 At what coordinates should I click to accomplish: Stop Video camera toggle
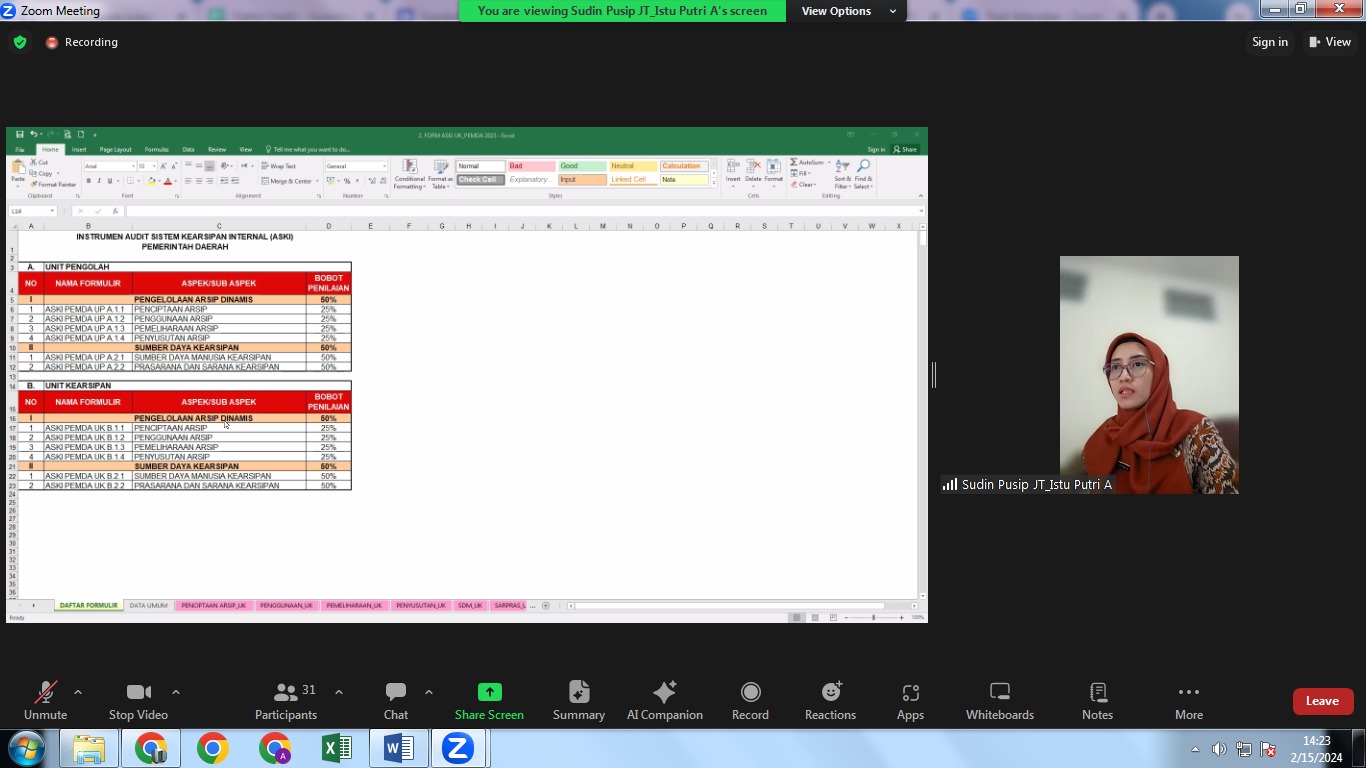(x=138, y=693)
